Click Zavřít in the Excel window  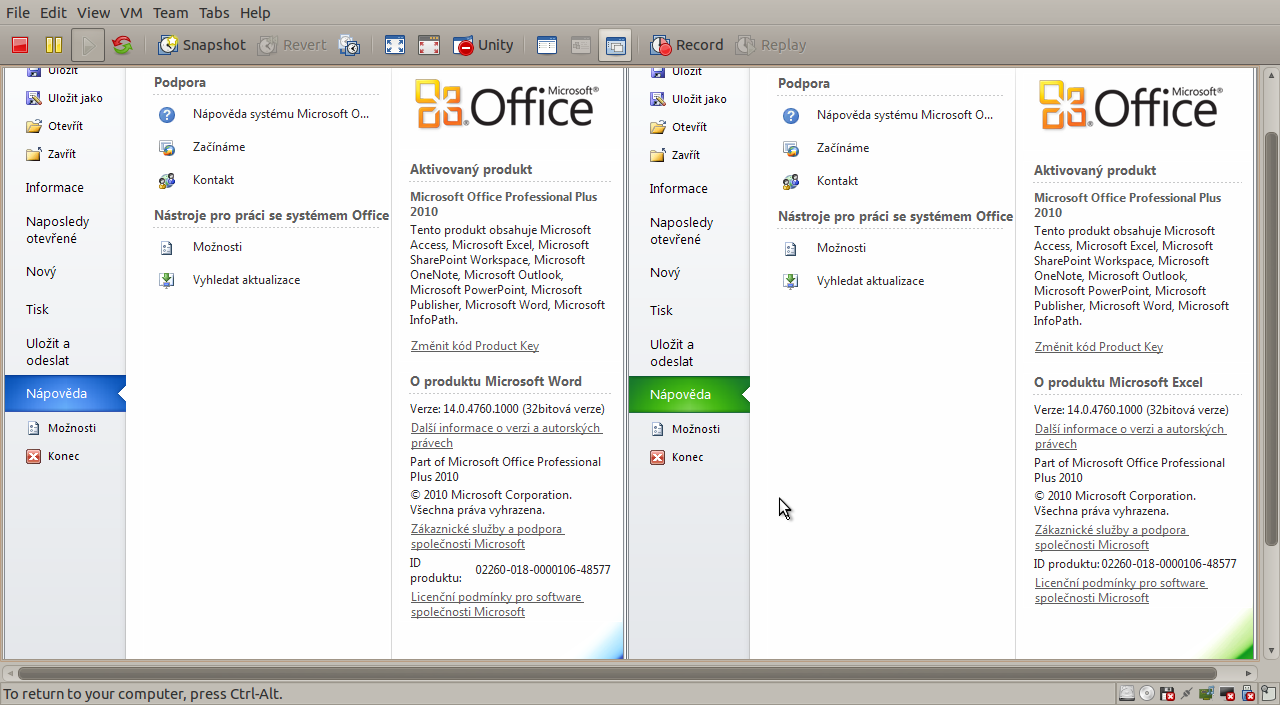tap(674, 155)
